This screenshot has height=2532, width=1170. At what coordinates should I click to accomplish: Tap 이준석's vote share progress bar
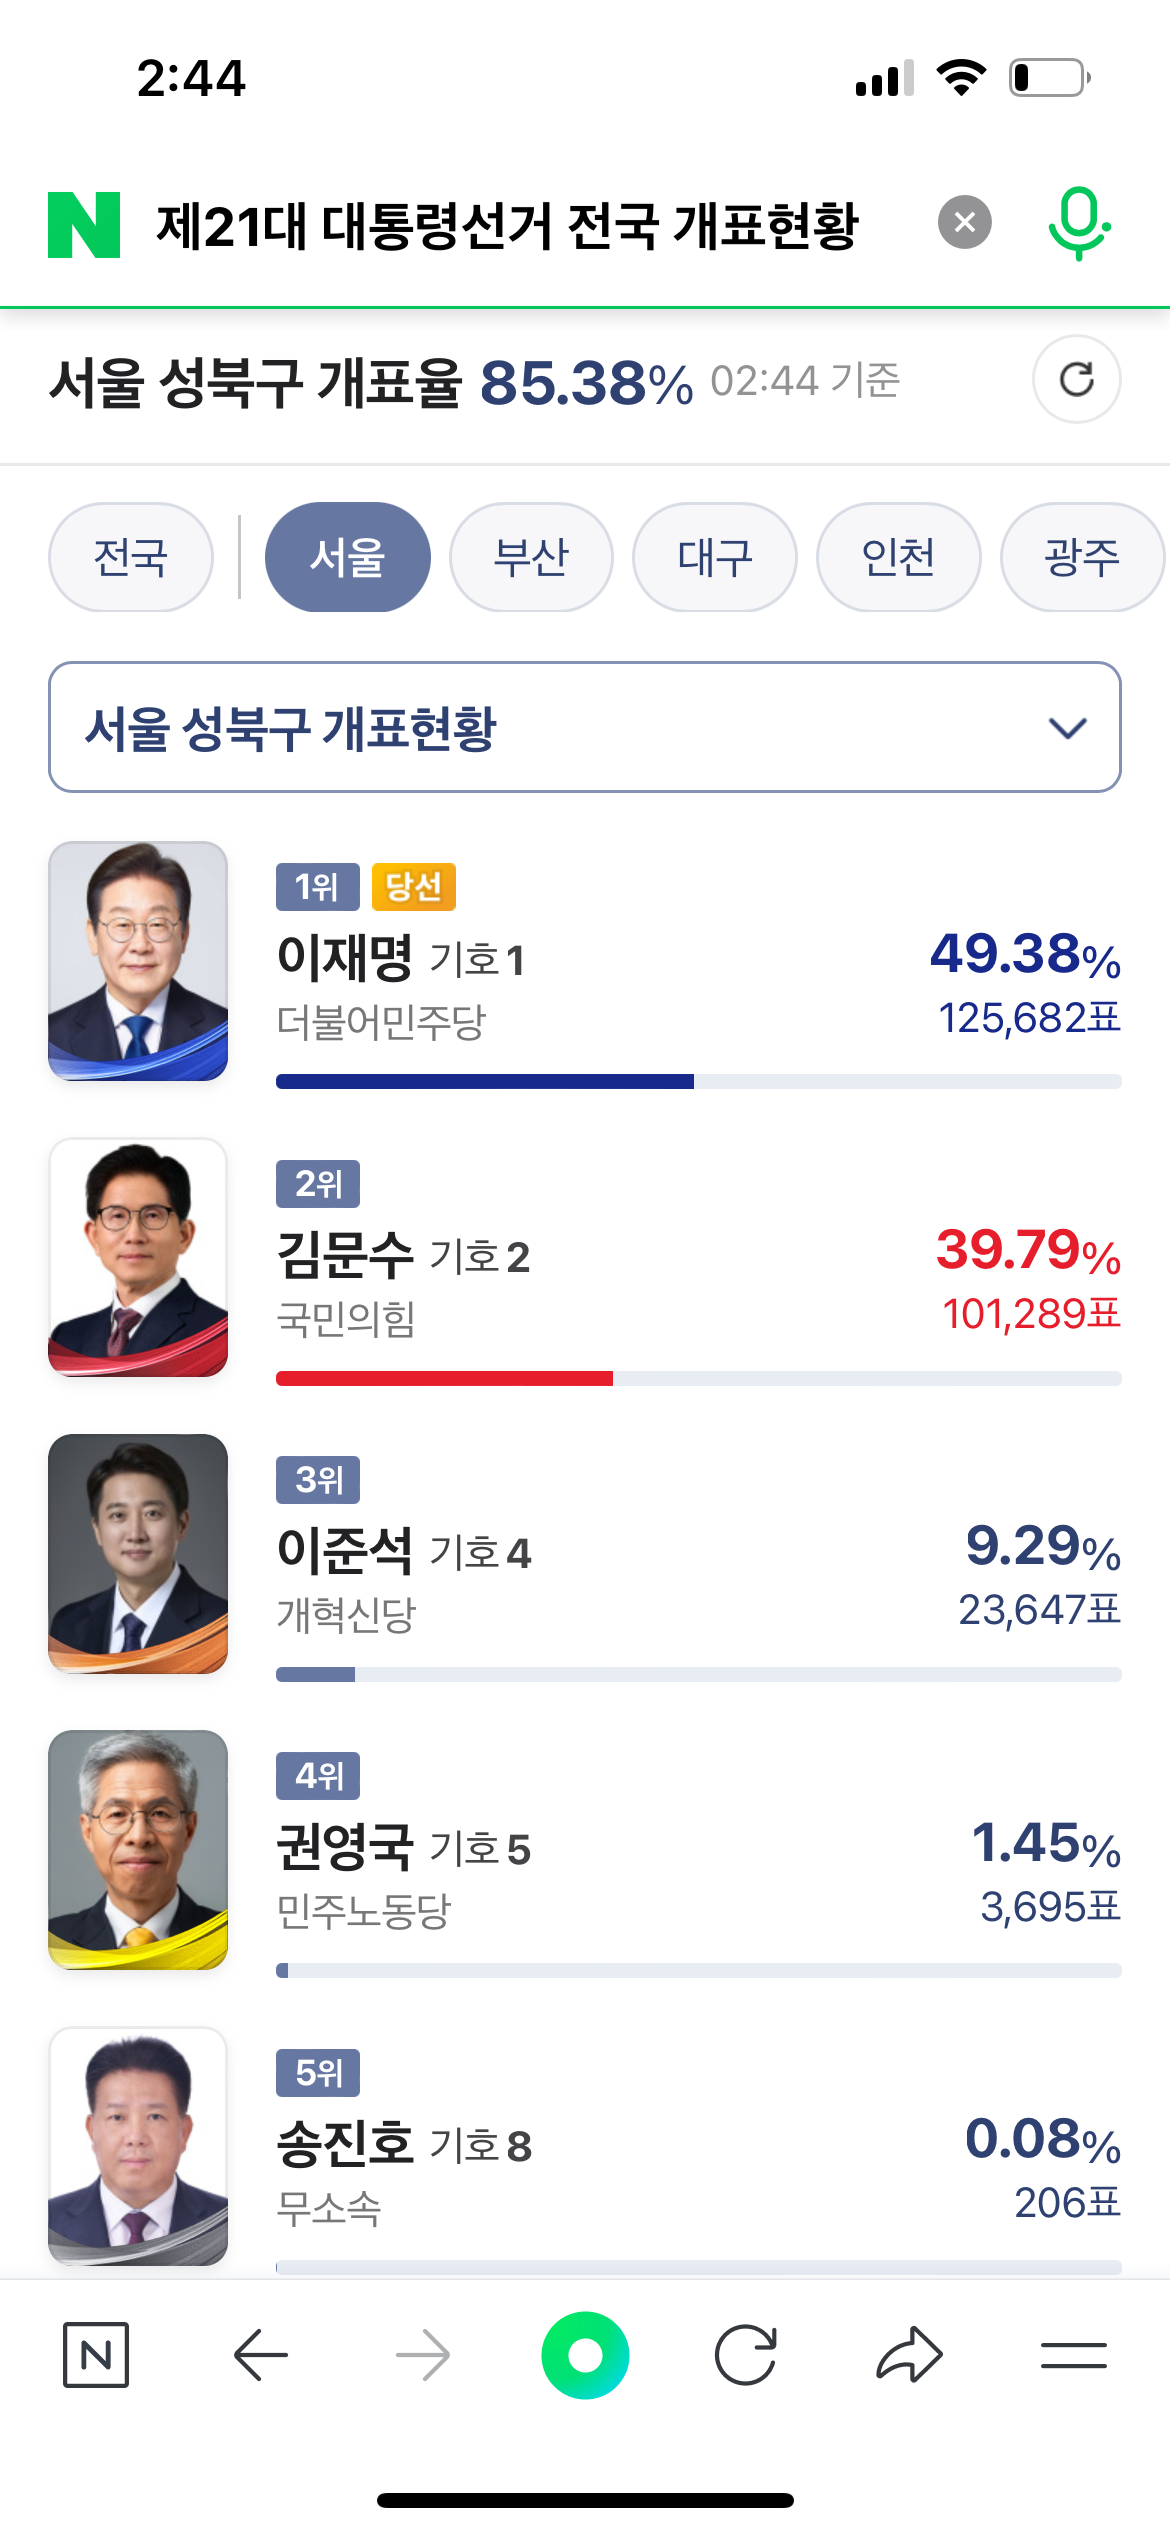click(698, 1674)
